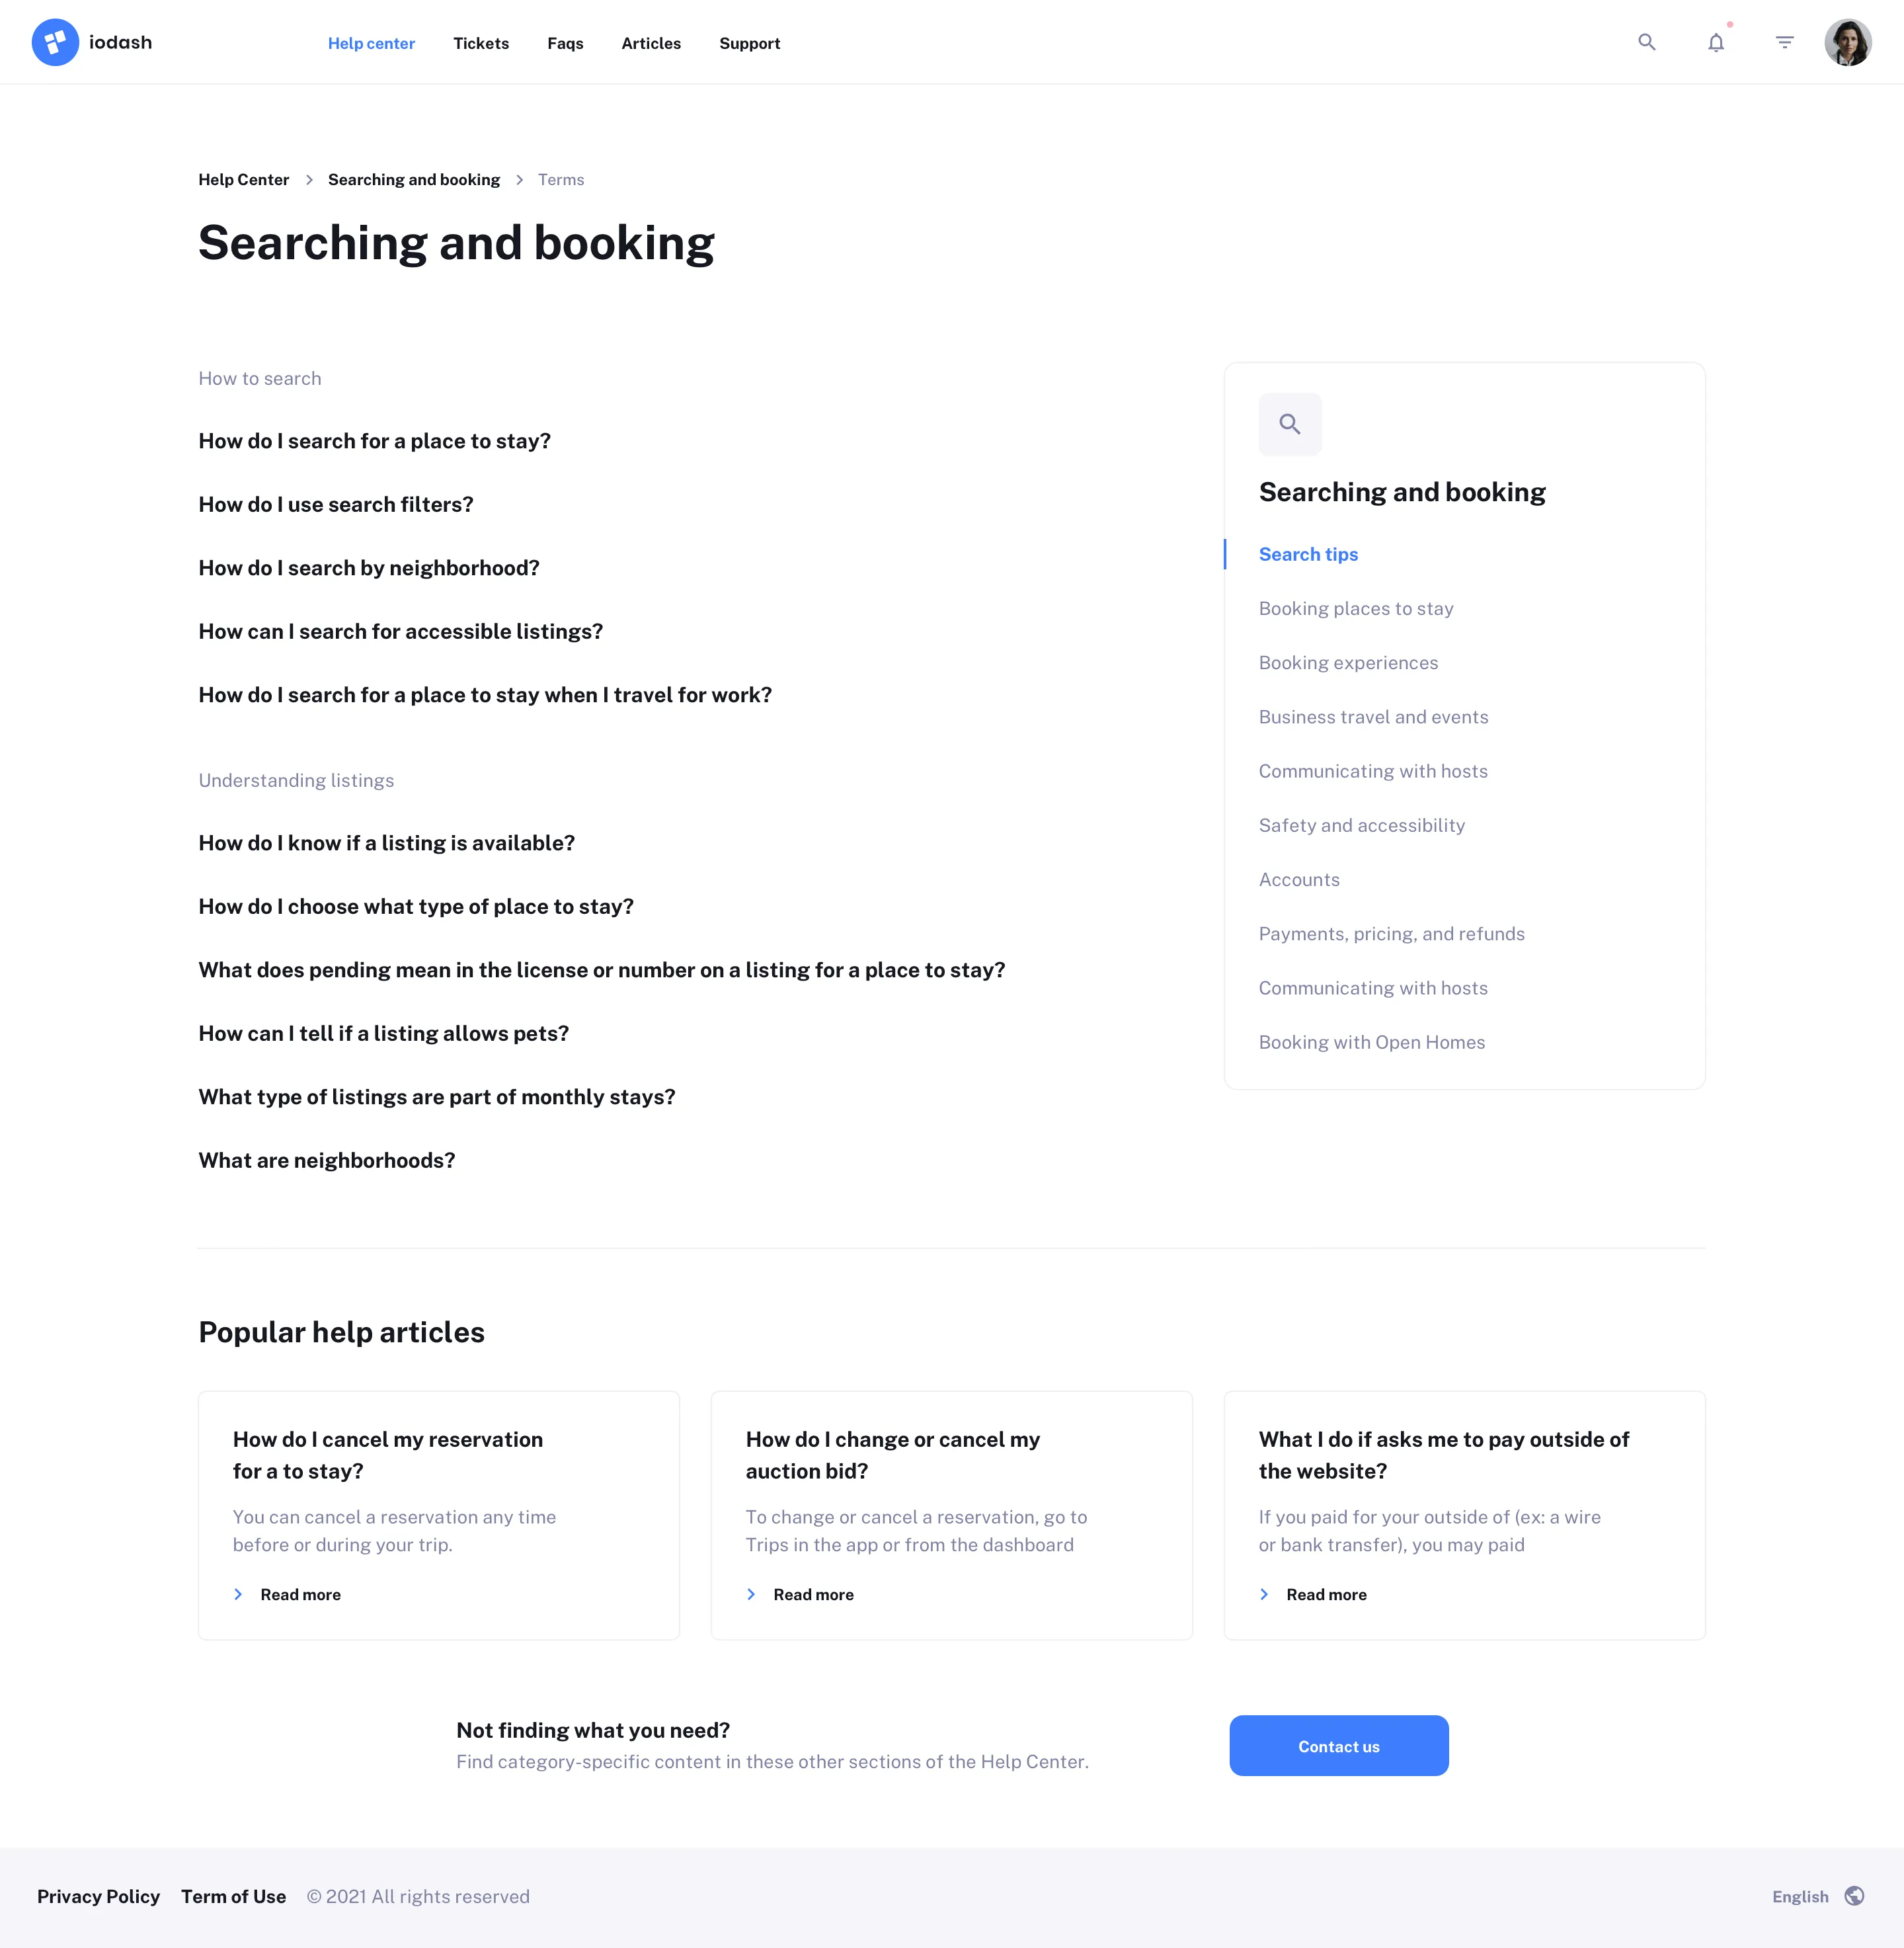Open the filter icon near the avatar
The width and height of the screenshot is (1904, 1948).
pos(1784,42)
